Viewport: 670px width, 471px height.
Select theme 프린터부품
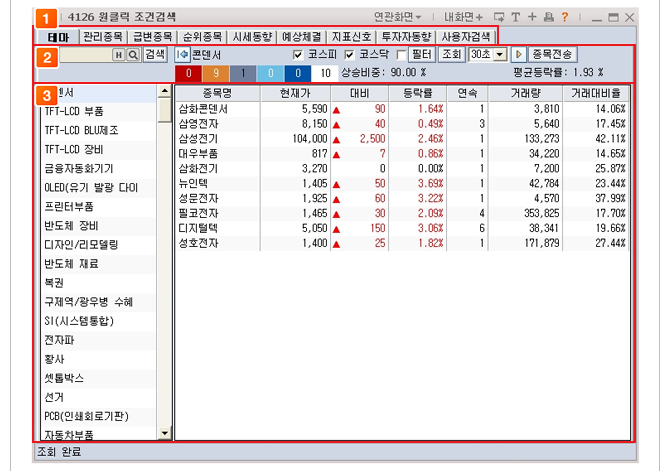(x=98, y=207)
